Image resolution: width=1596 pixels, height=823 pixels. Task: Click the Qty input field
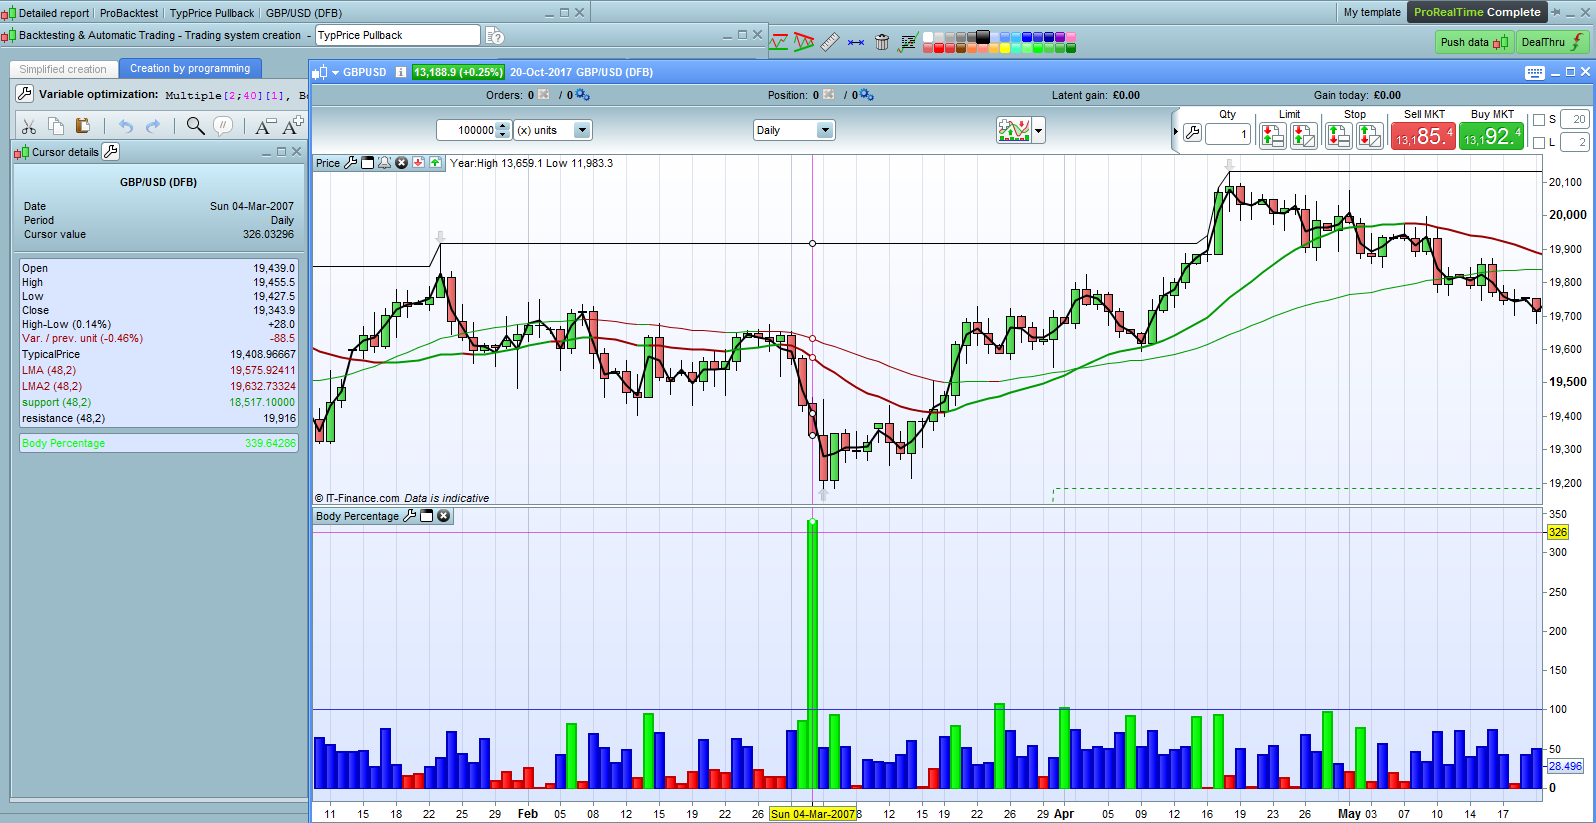click(x=1228, y=134)
